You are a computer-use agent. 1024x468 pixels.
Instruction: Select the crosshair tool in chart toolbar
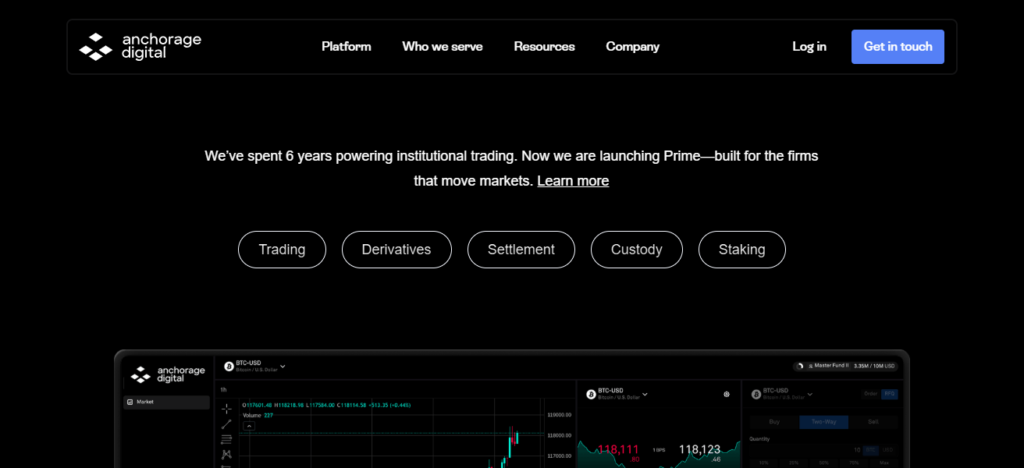pos(227,409)
